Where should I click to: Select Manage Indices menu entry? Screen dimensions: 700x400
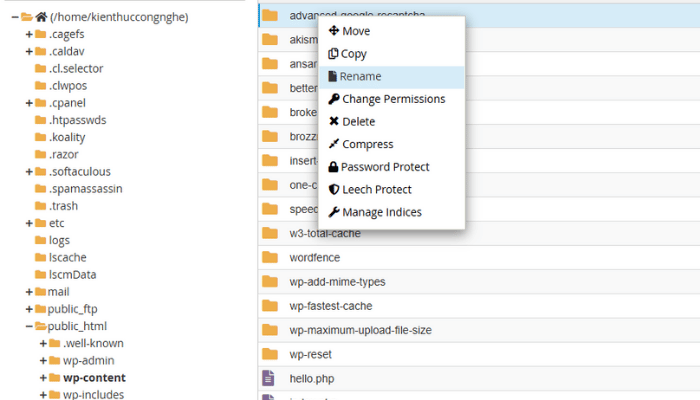pos(381,213)
